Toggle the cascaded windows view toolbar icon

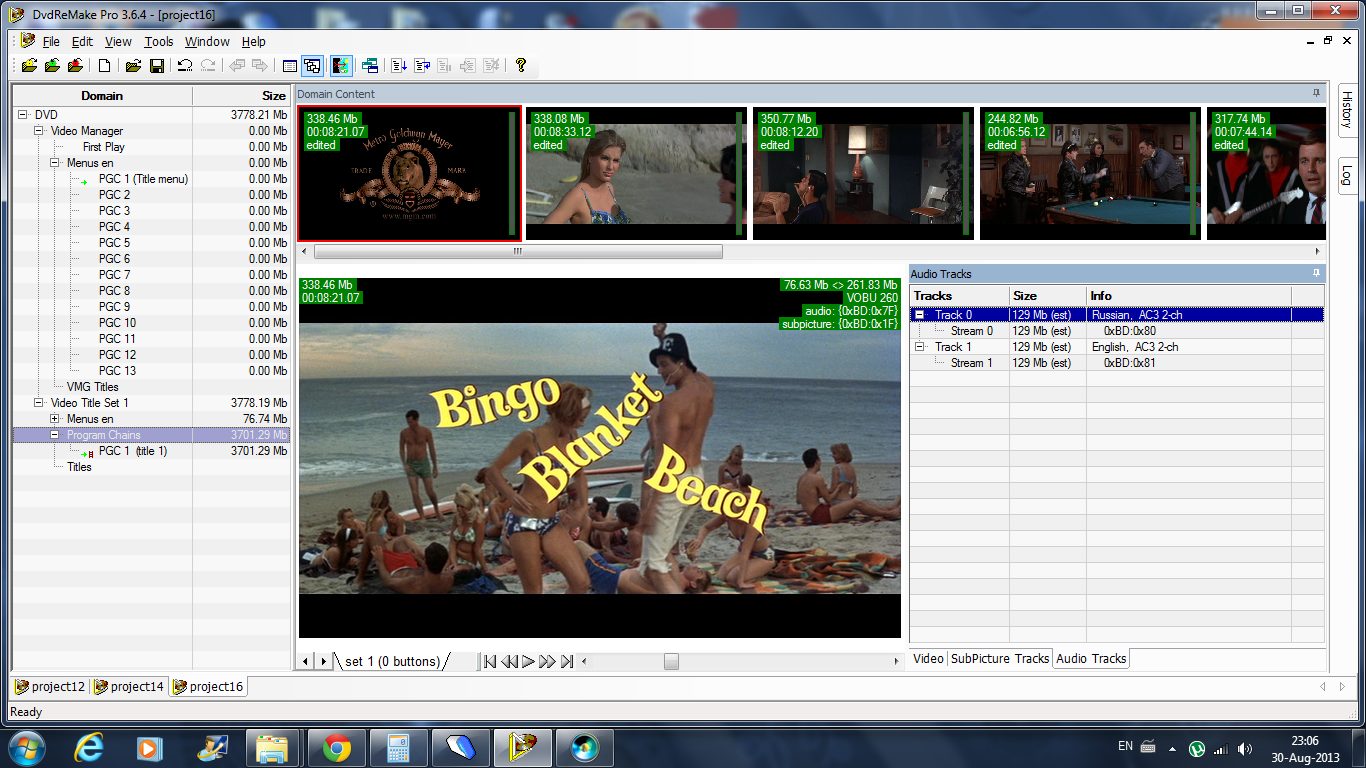(x=312, y=66)
